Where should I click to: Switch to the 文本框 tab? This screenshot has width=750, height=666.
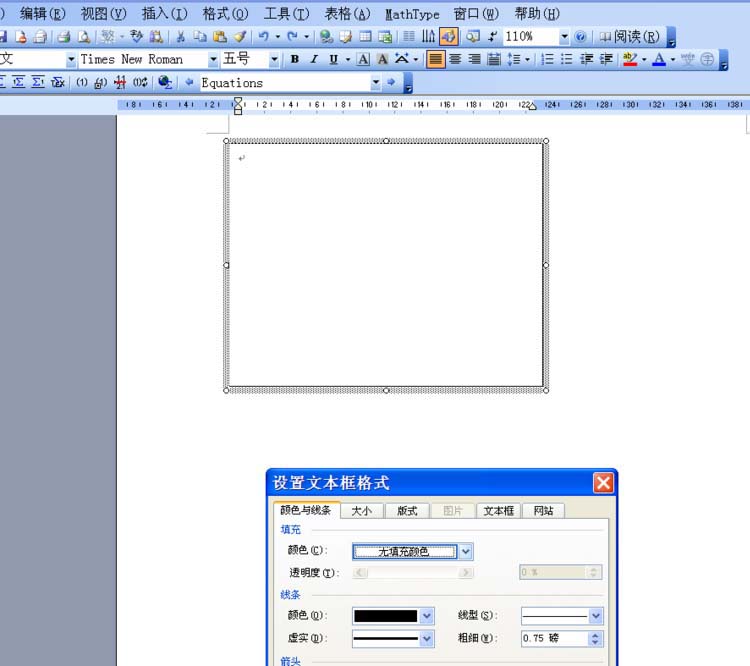click(498, 511)
